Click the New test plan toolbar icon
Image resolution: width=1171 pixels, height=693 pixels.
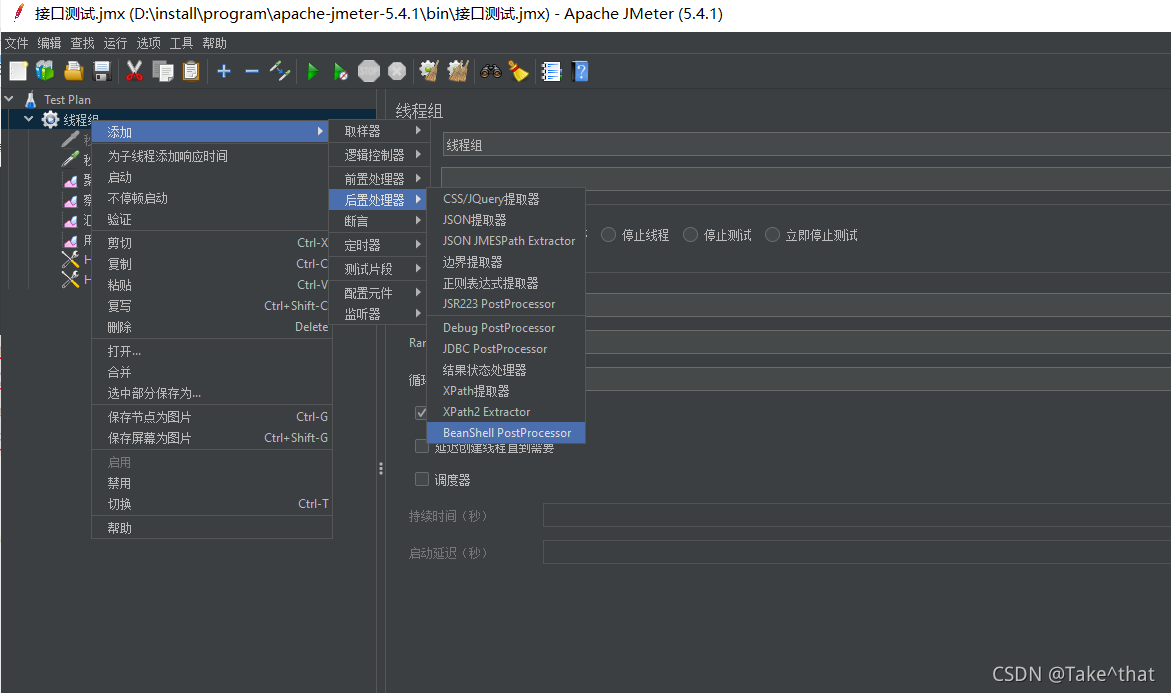(x=19, y=72)
